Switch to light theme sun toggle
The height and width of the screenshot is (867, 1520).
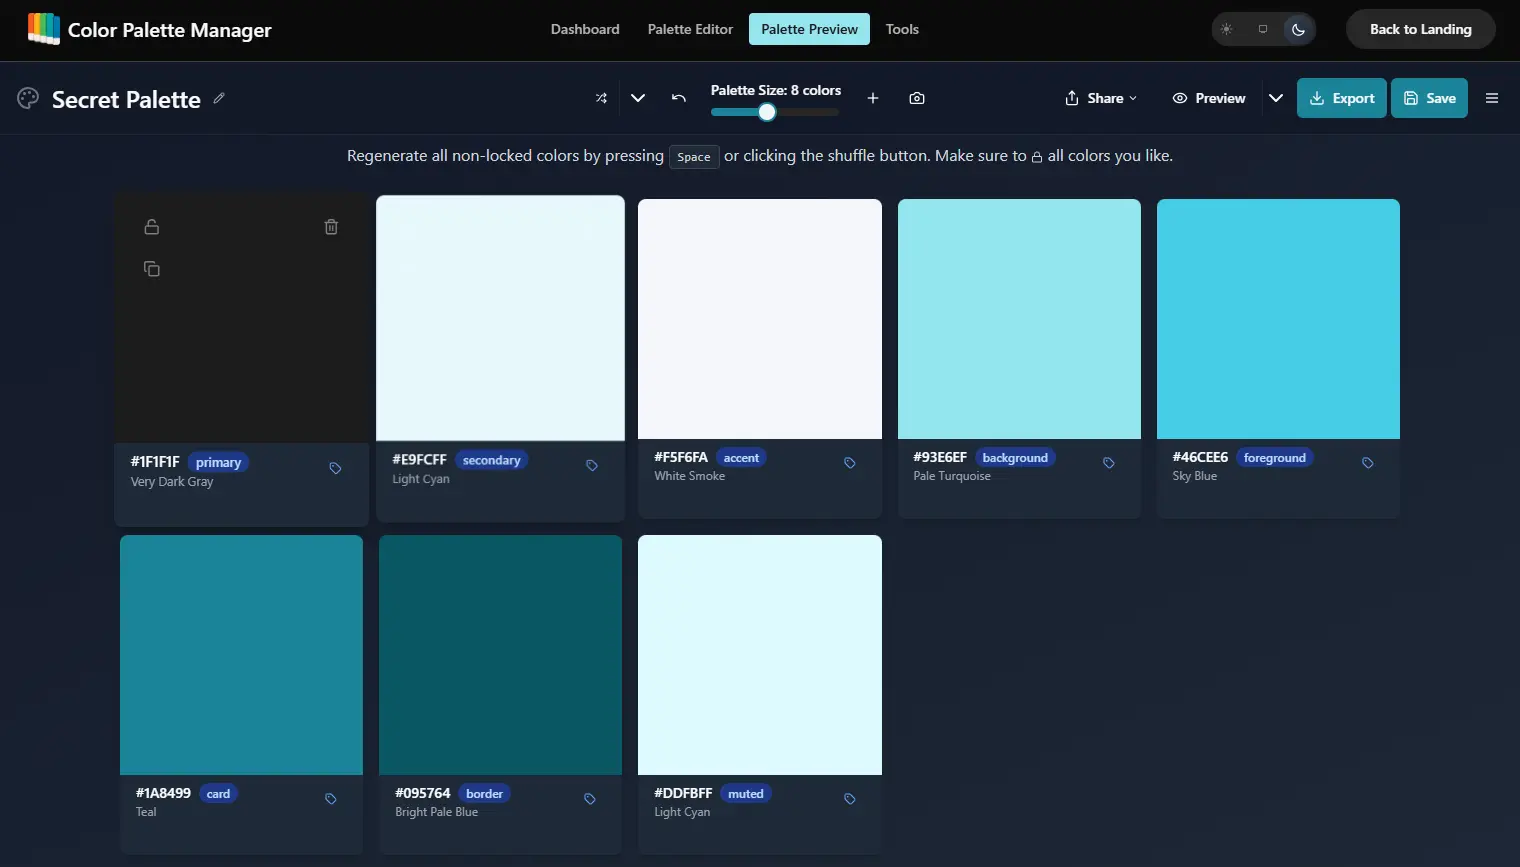click(x=1227, y=29)
